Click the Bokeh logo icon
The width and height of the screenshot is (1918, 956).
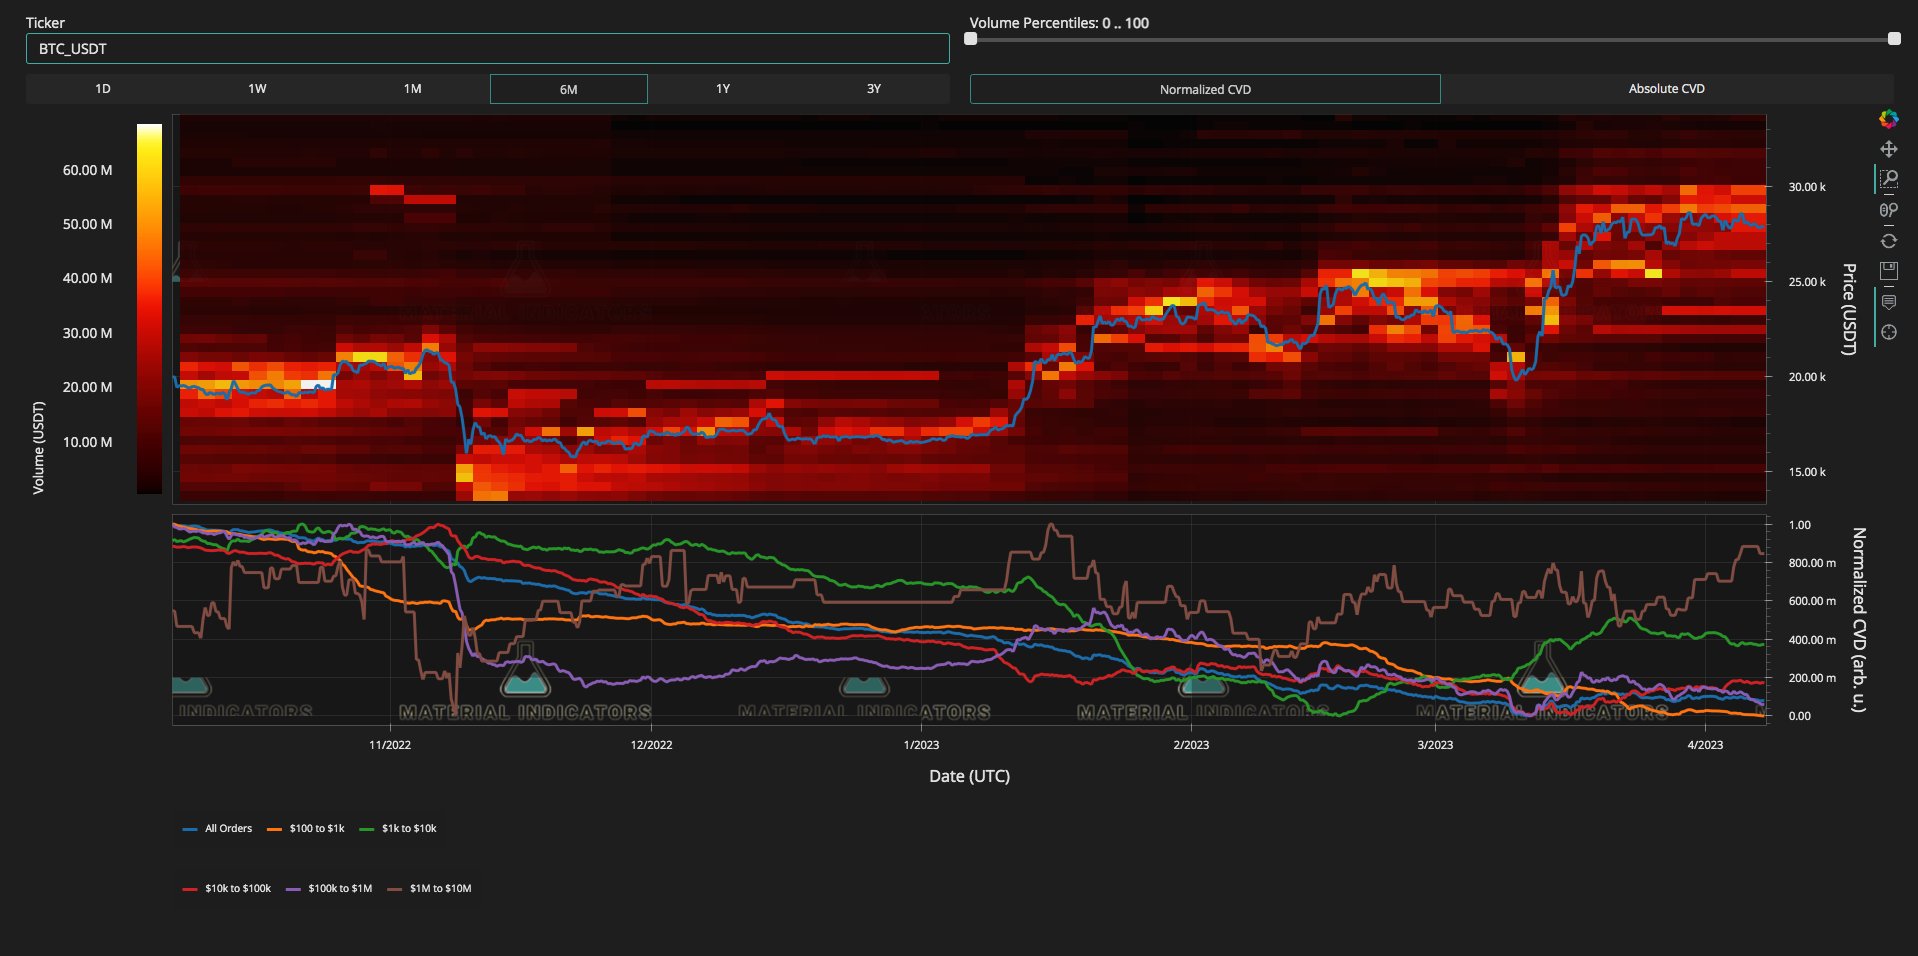pyautogui.click(x=1888, y=119)
